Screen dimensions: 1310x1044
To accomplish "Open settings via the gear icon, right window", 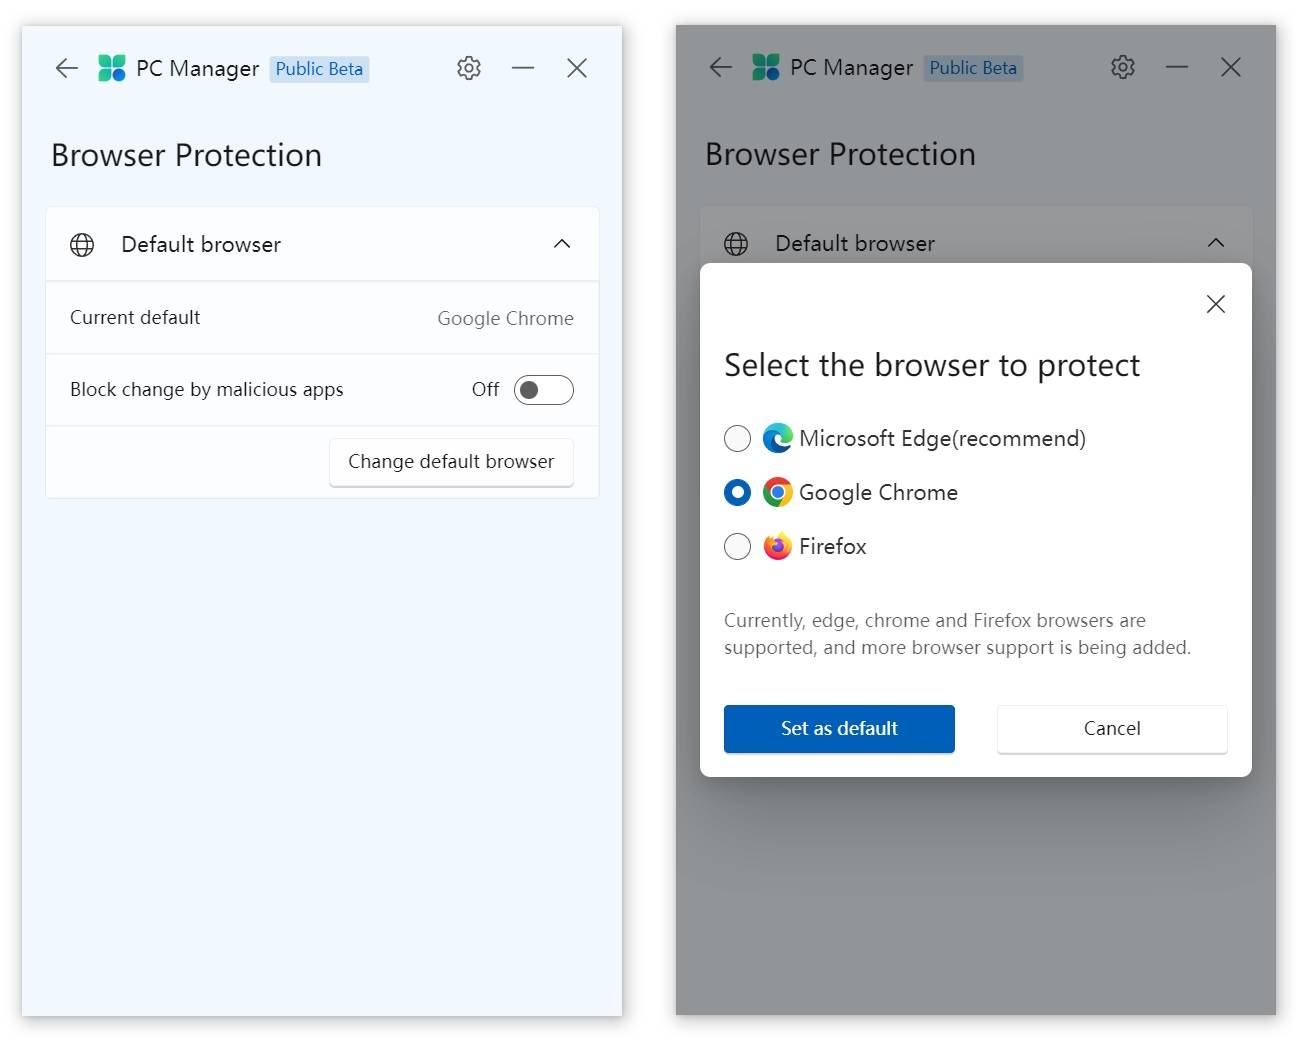I will [1122, 67].
